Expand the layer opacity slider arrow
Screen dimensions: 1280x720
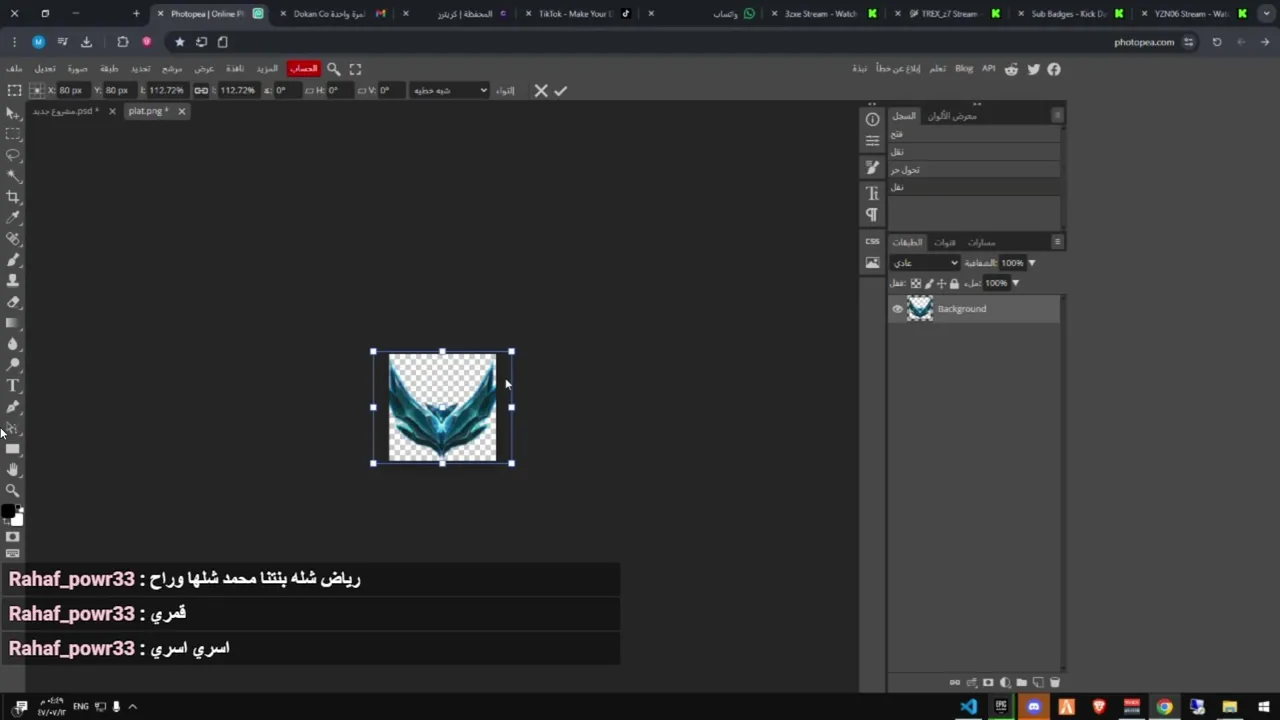[x=1032, y=263]
